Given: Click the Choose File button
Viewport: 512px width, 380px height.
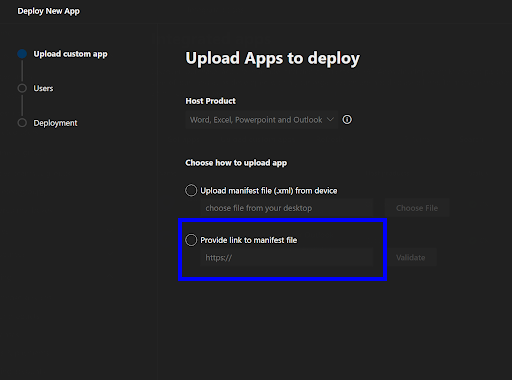Looking at the screenshot, I should 417,208.
